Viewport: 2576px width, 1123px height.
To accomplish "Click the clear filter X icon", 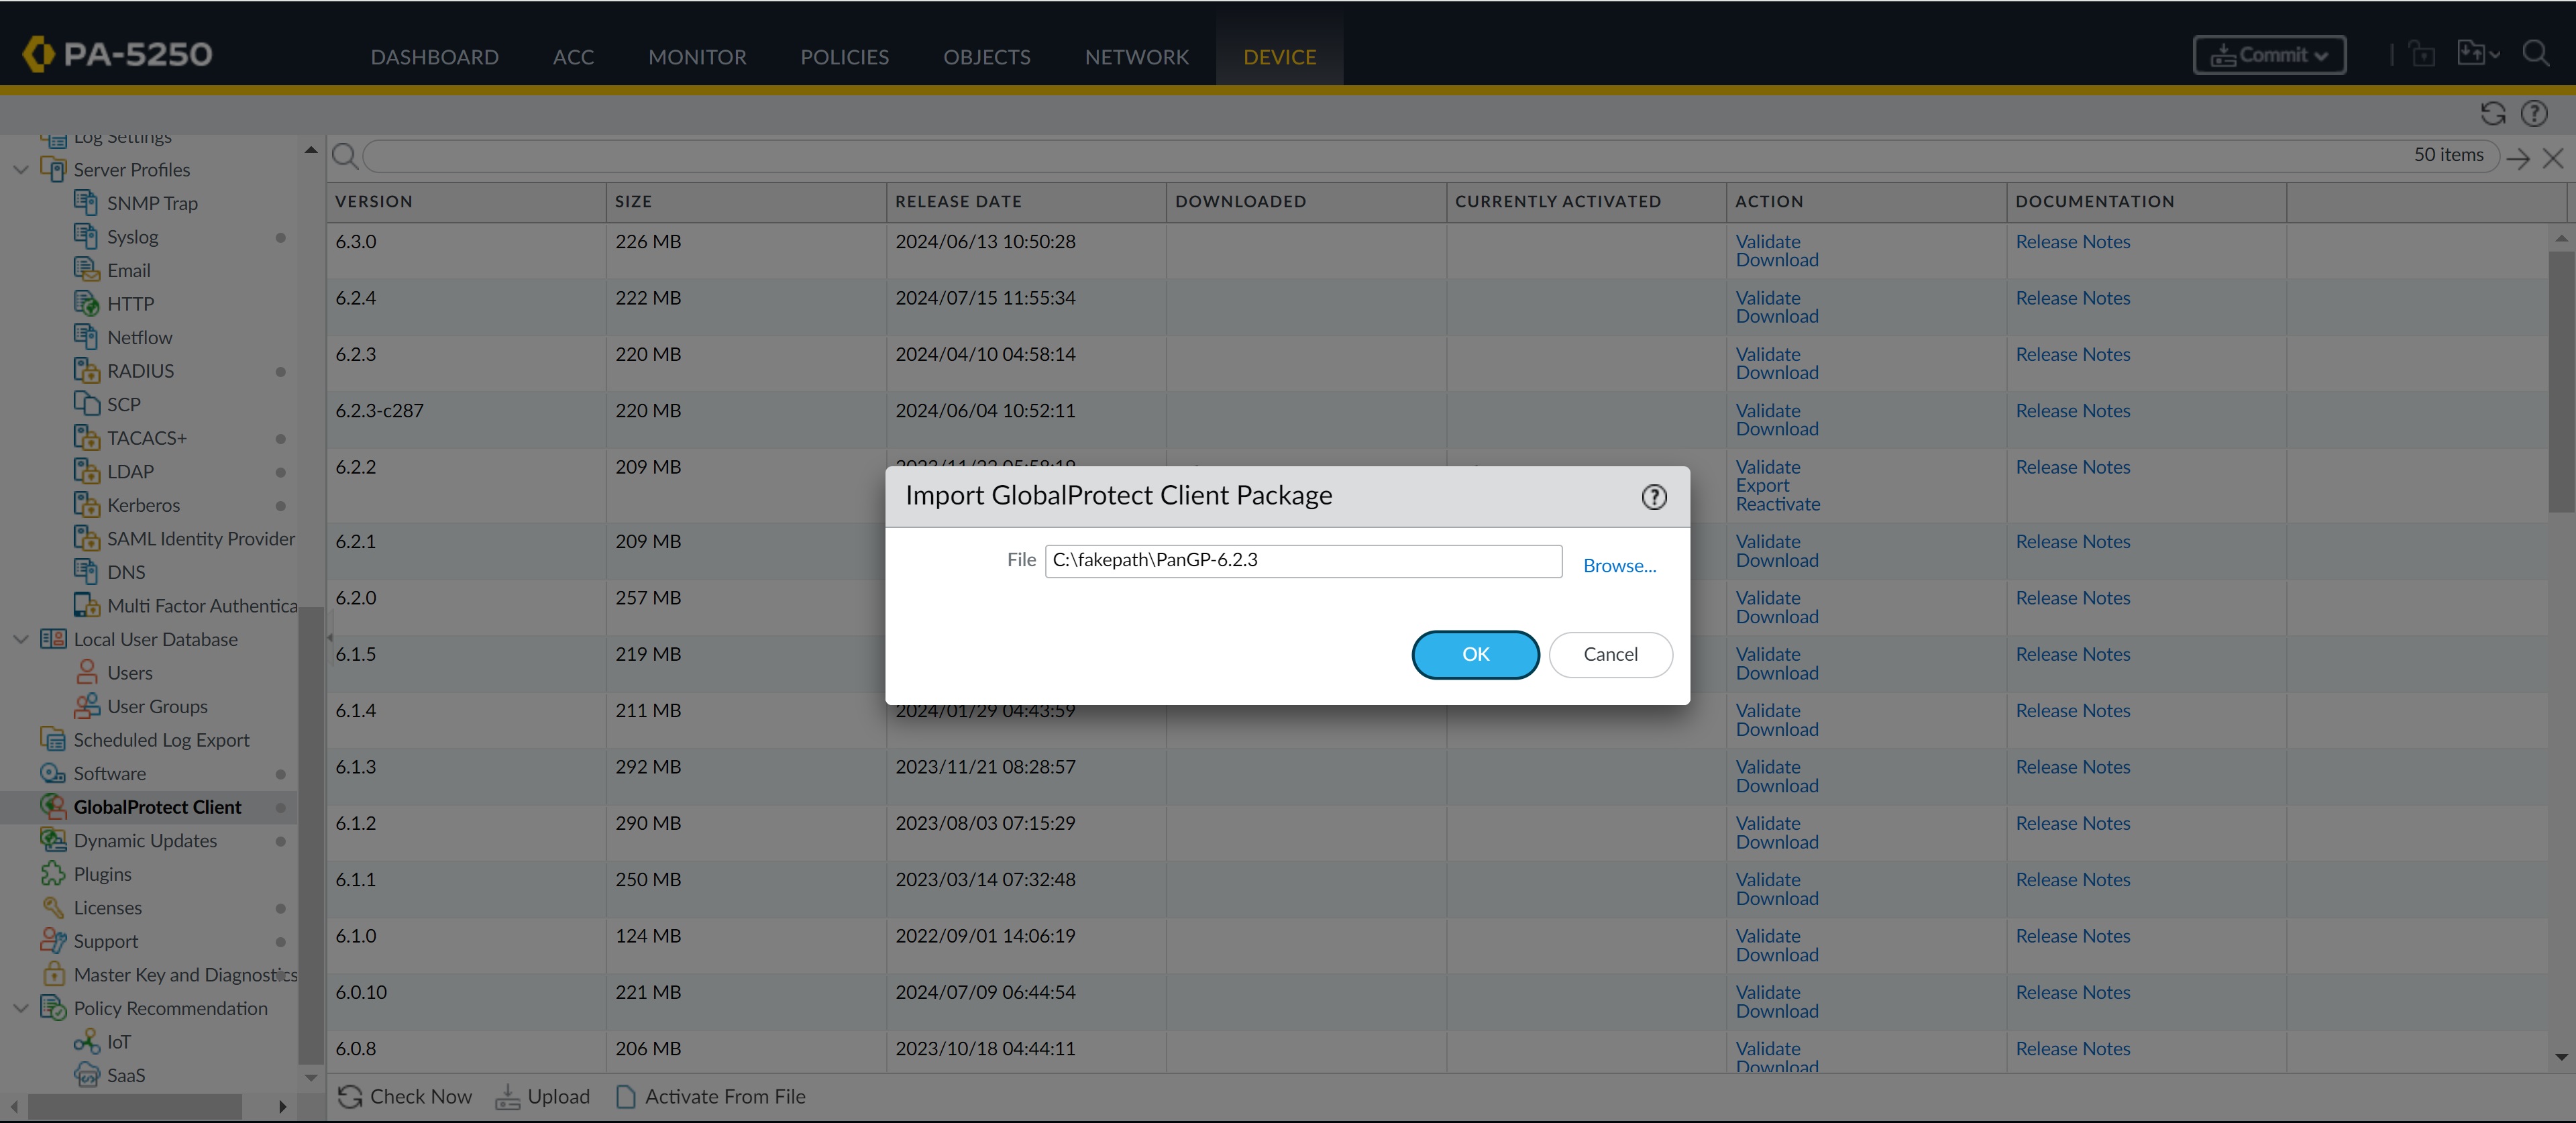I will point(2552,158).
